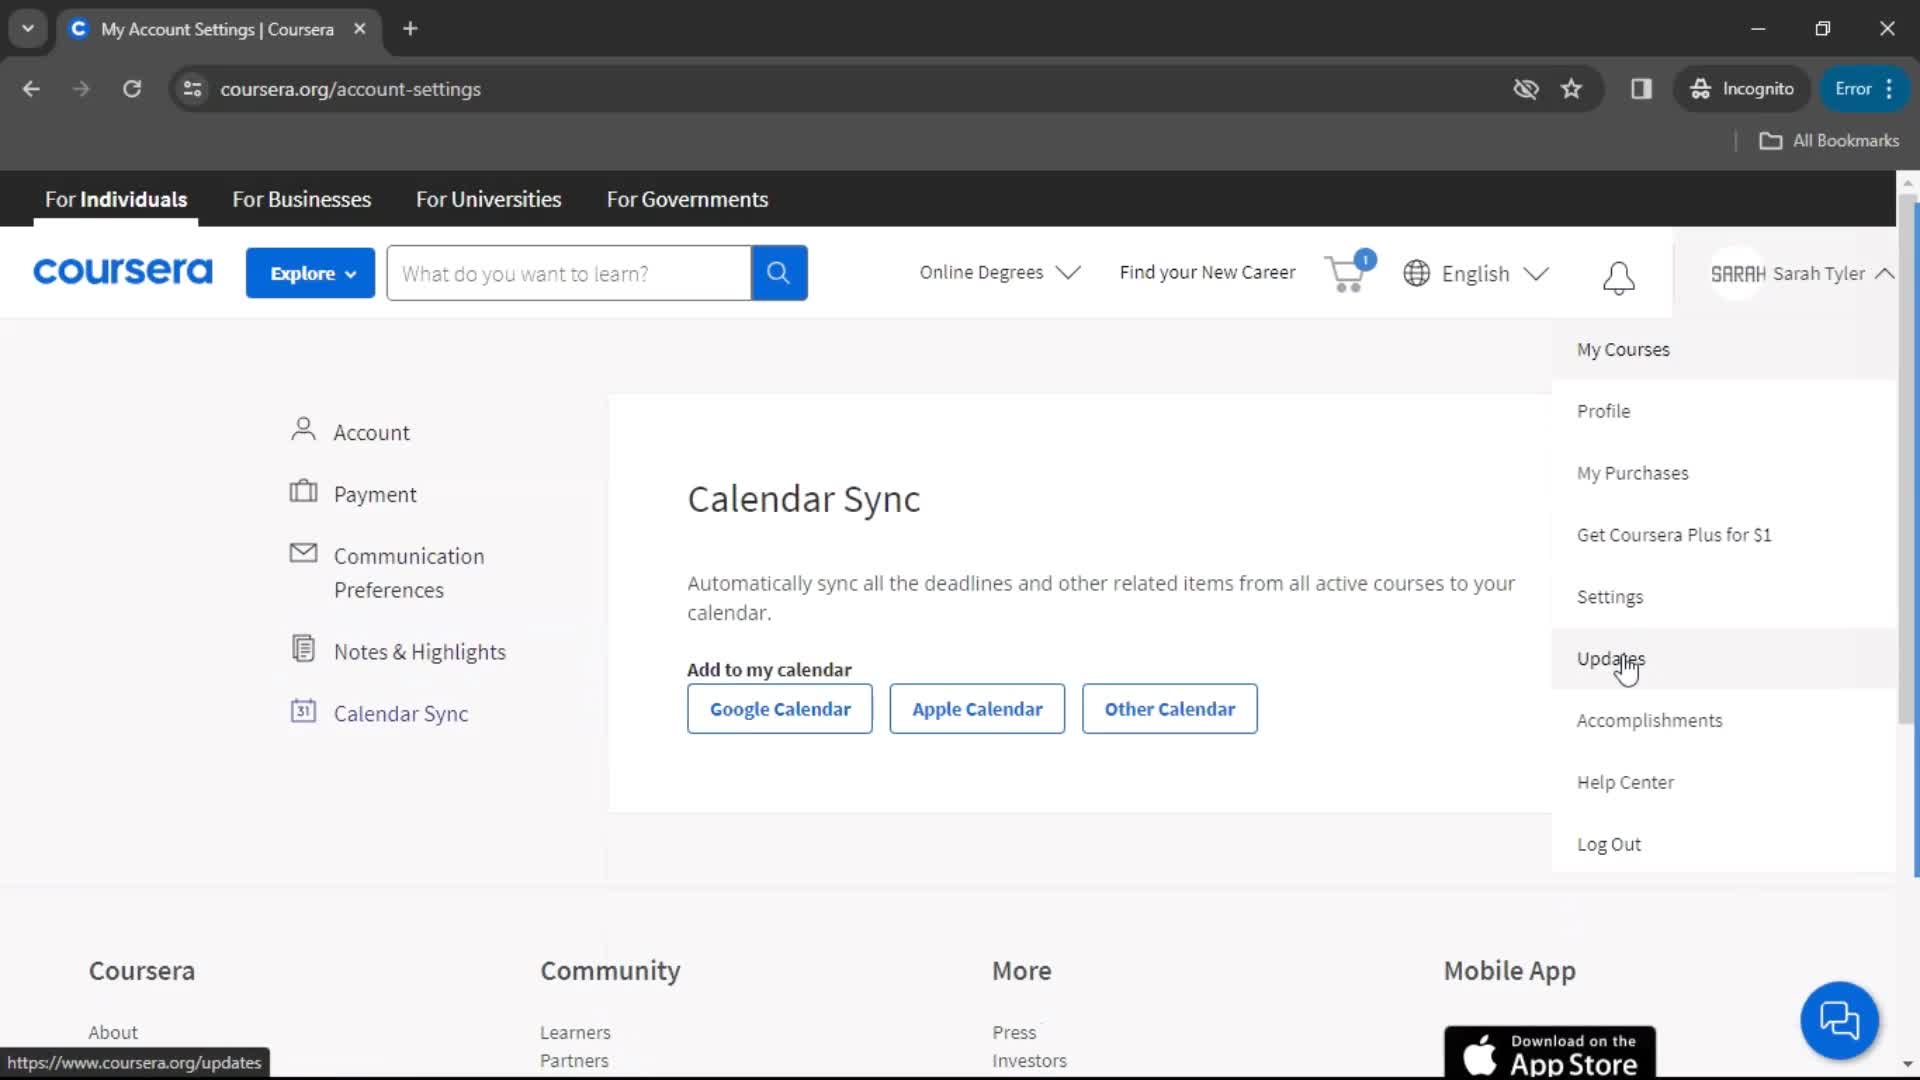Open Payment settings section label
Image resolution: width=1920 pixels, height=1080 pixels.
click(375, 494)
